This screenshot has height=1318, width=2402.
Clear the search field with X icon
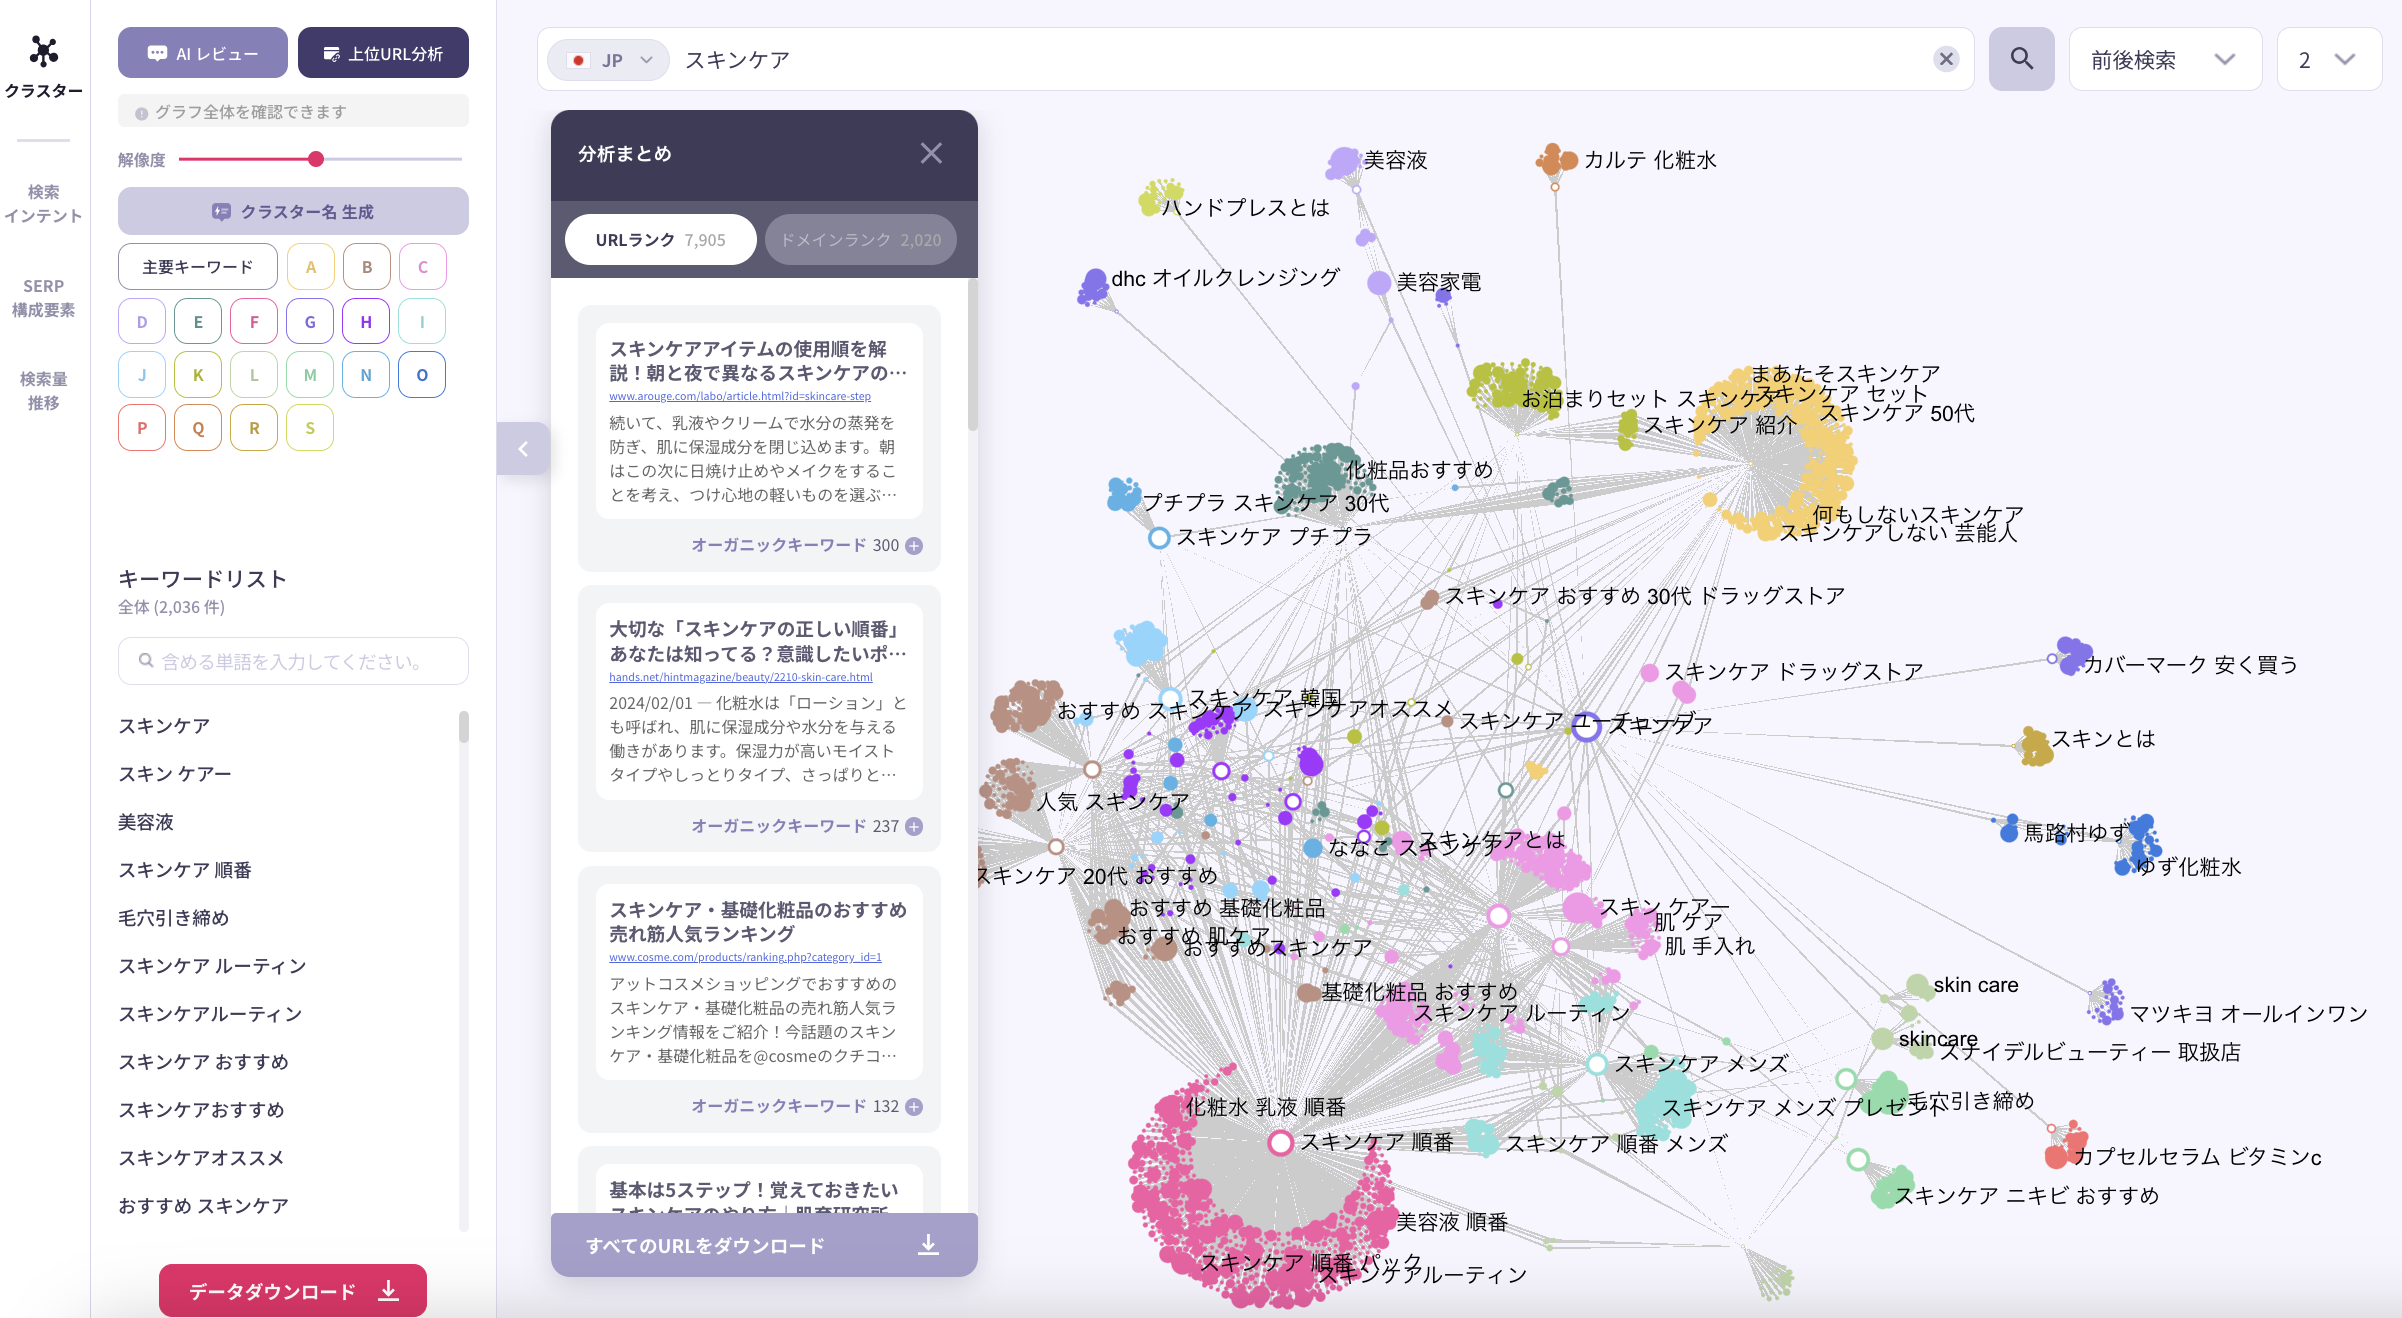[x=1945, y=59]
